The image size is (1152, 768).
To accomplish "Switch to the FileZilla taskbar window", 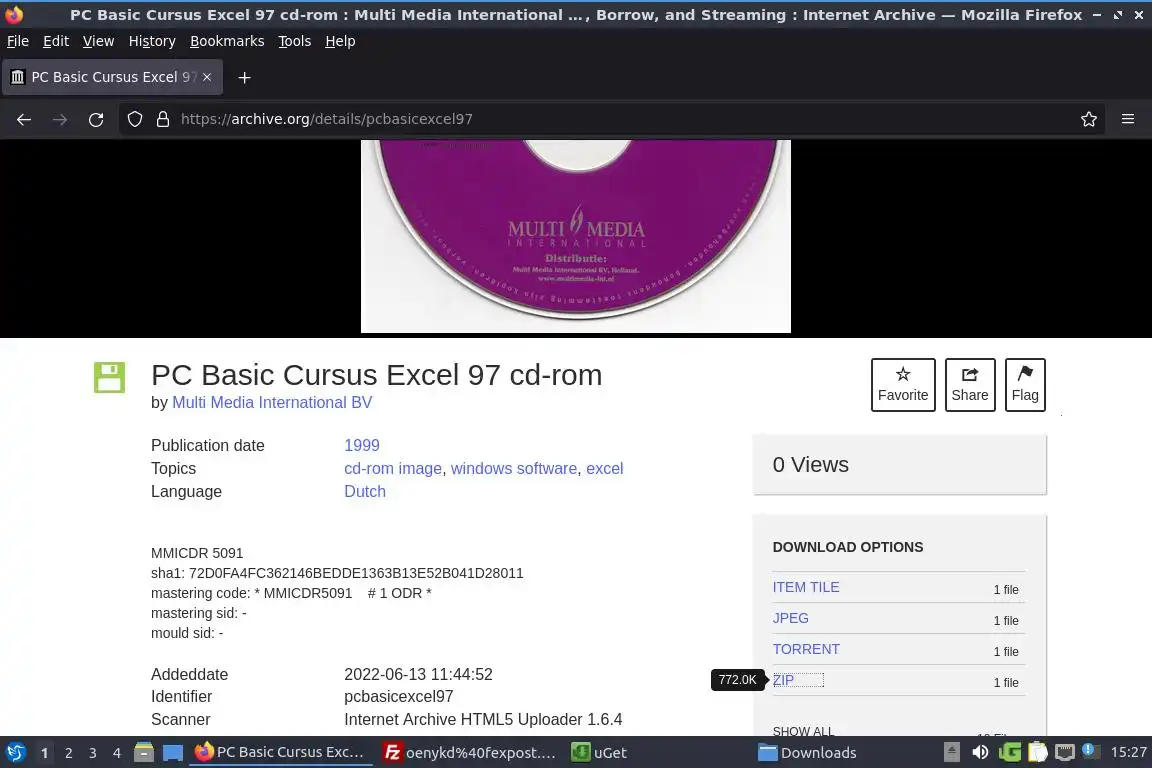I will [469, 753].
